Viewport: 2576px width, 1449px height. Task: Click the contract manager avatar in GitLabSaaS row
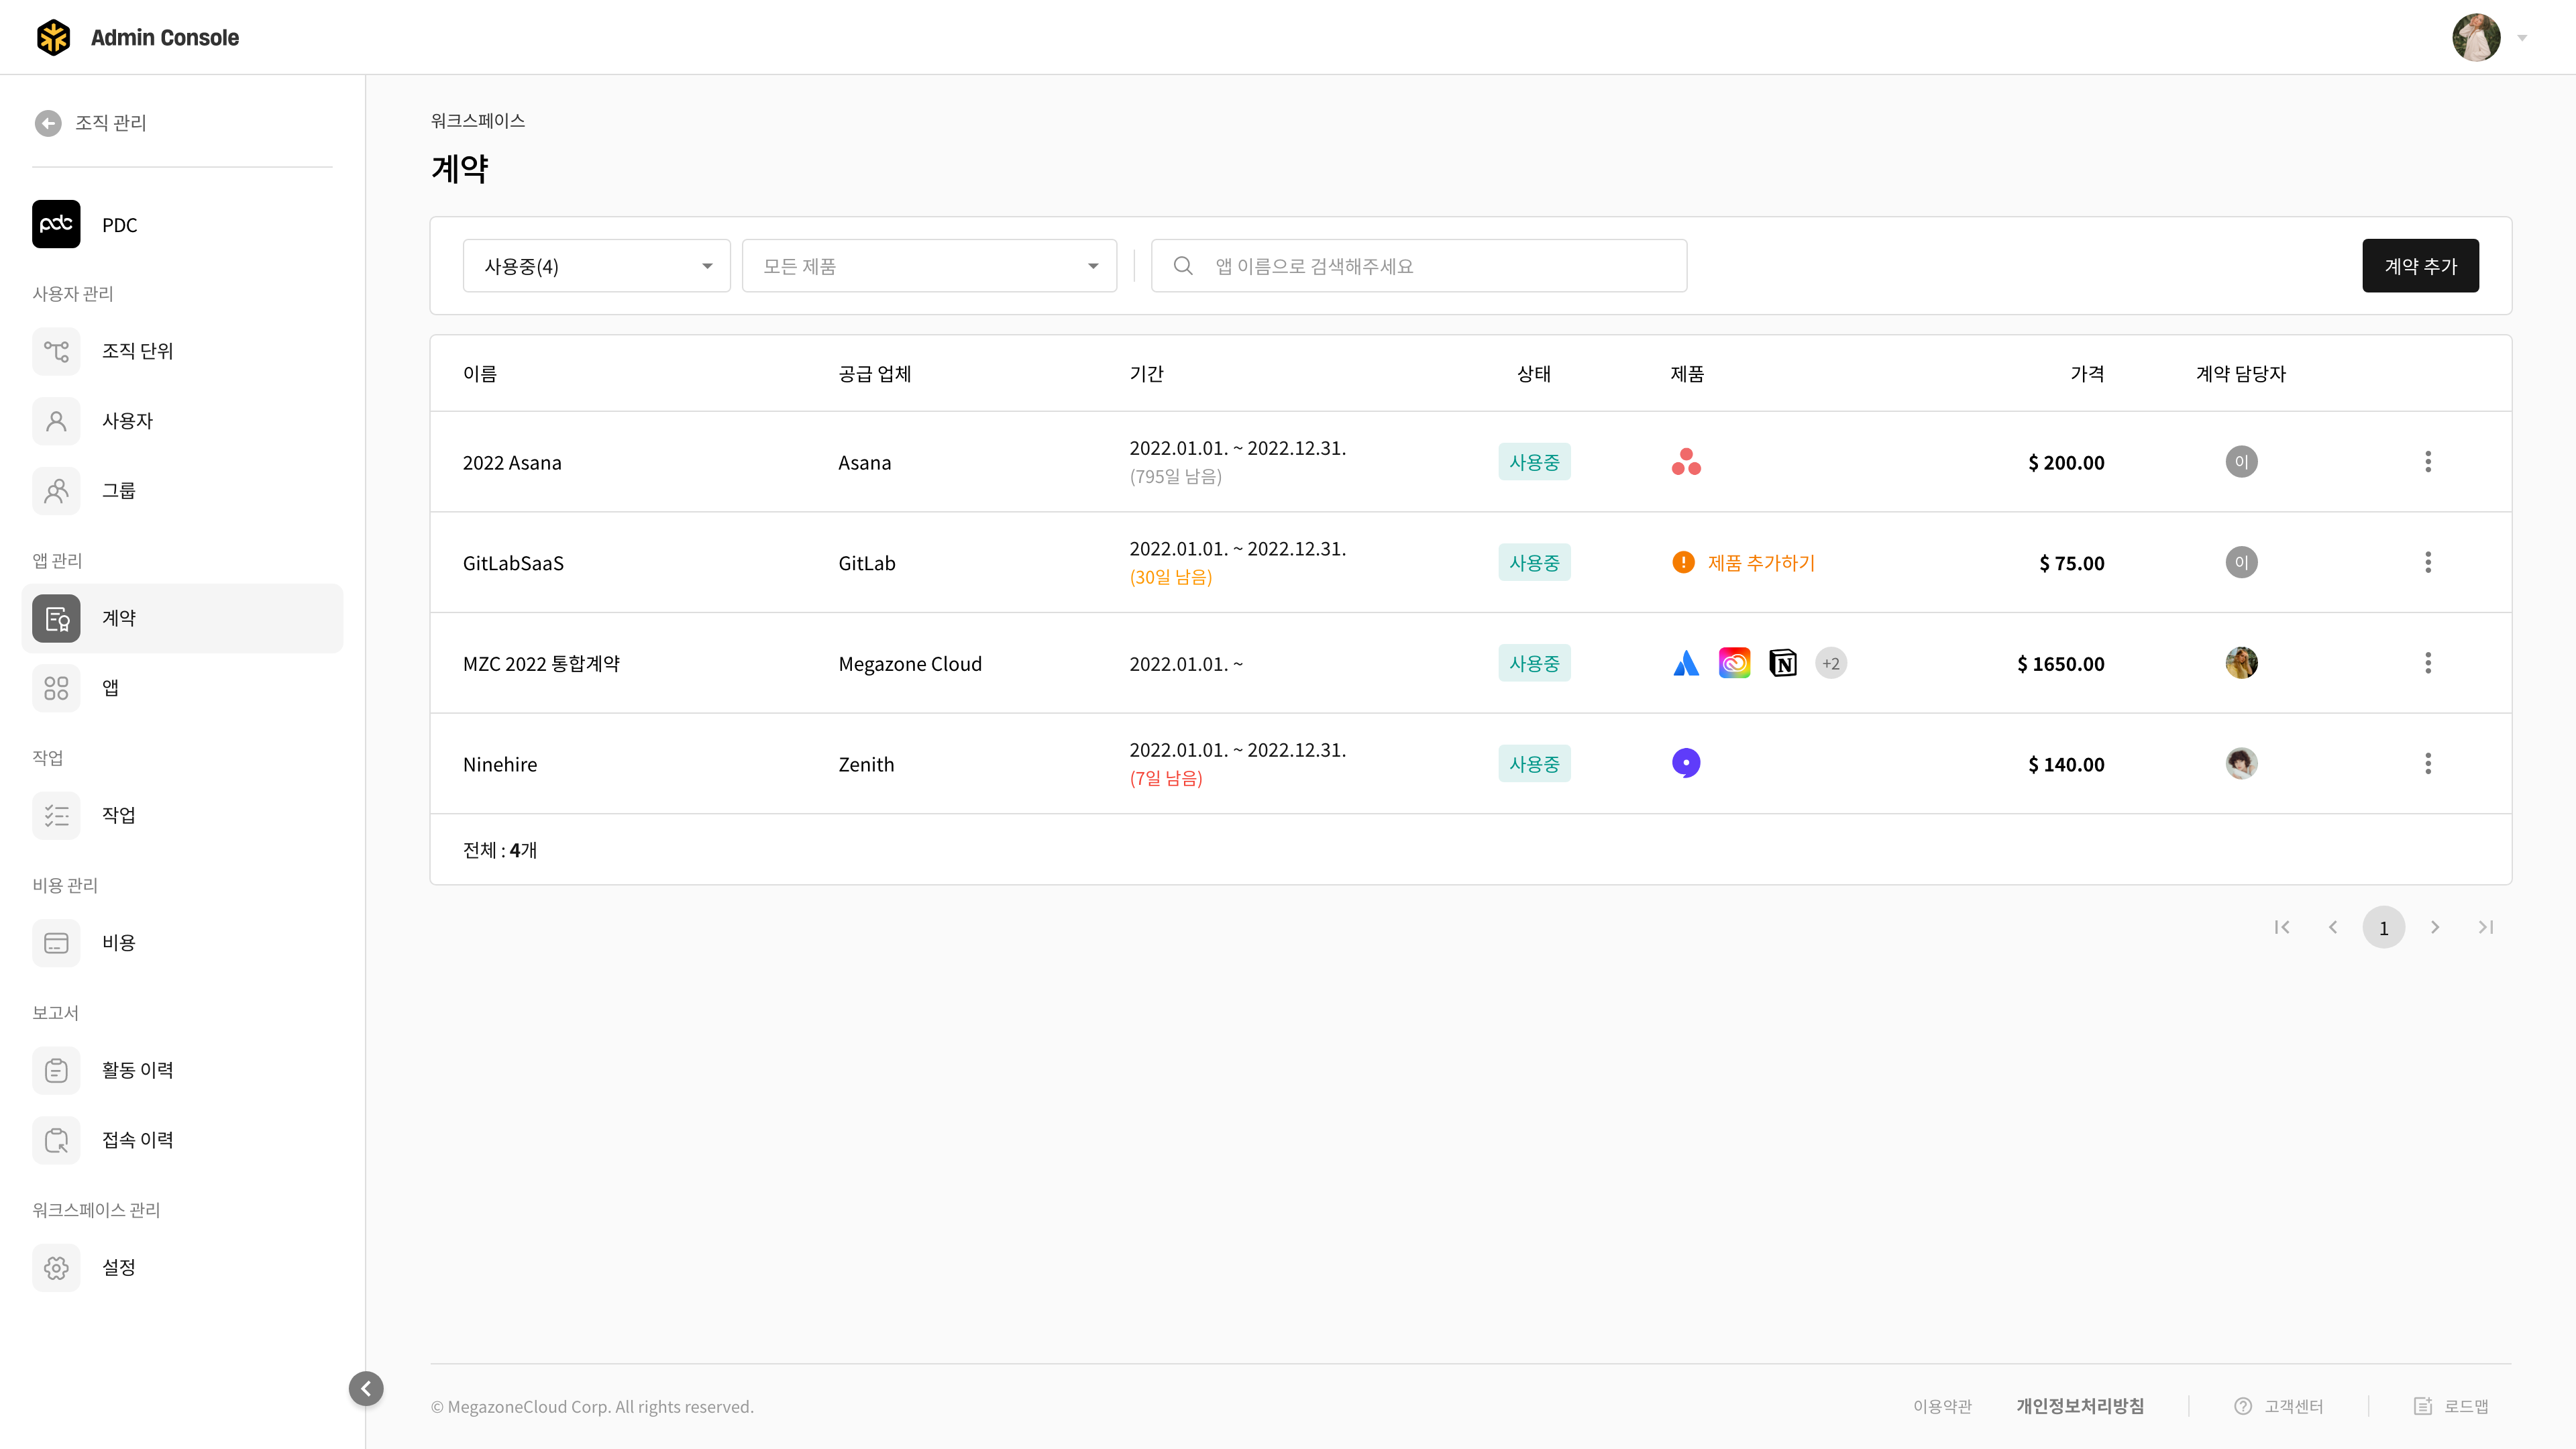point(2241,563)
